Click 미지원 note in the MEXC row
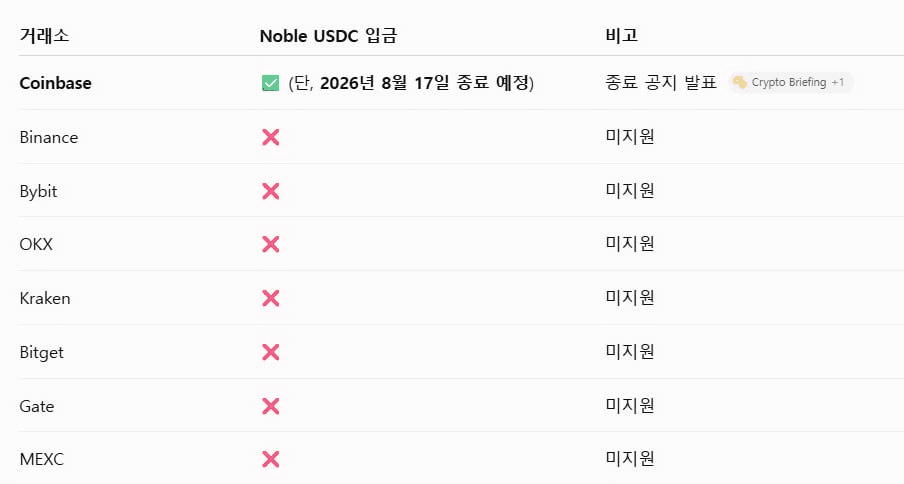This screenshot has height=484, width=904. click(x=630, y=459)
